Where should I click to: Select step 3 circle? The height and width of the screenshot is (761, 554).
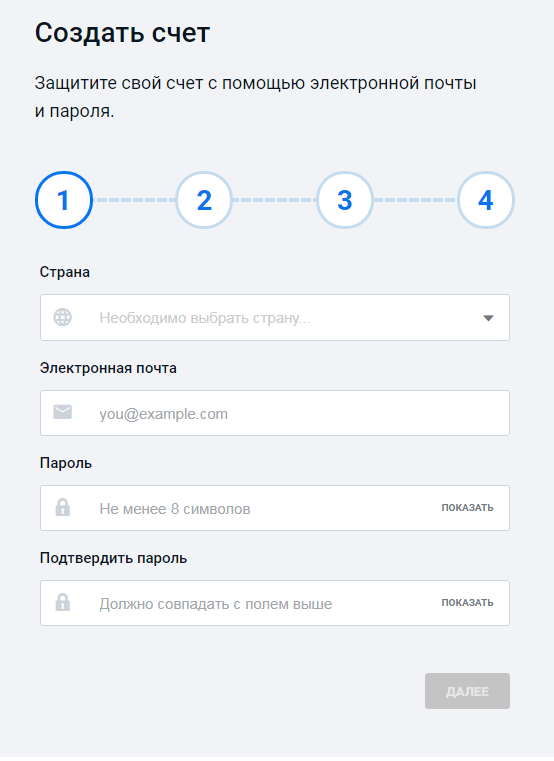click(x=345, y=200)
